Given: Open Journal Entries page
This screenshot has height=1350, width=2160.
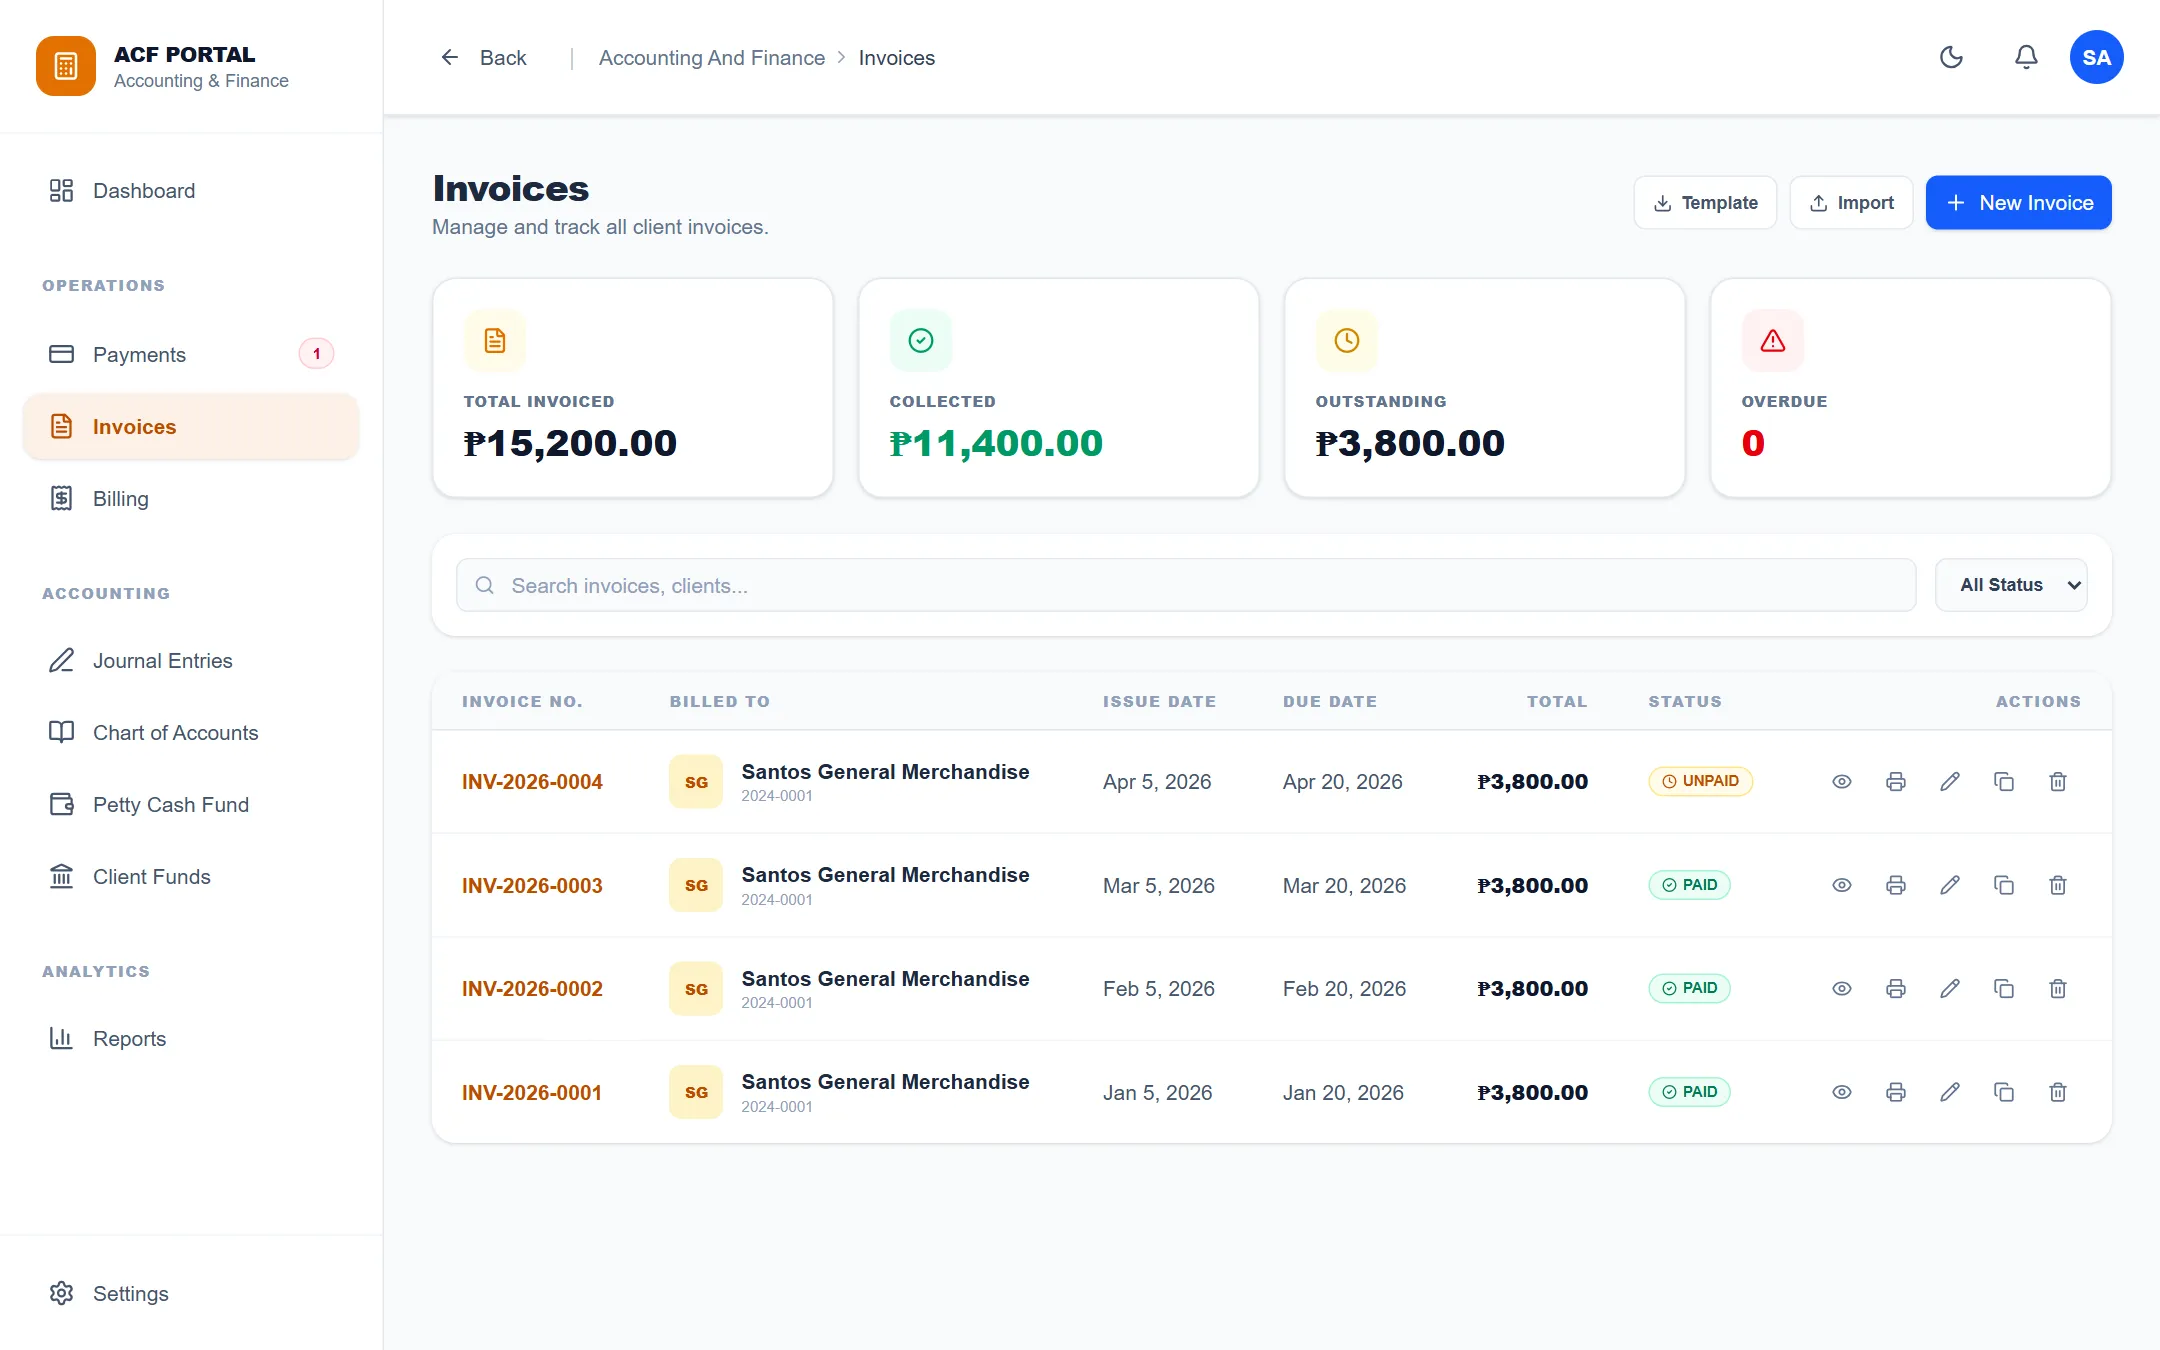Looking at the screenshot, I should (x=190, y=661).
